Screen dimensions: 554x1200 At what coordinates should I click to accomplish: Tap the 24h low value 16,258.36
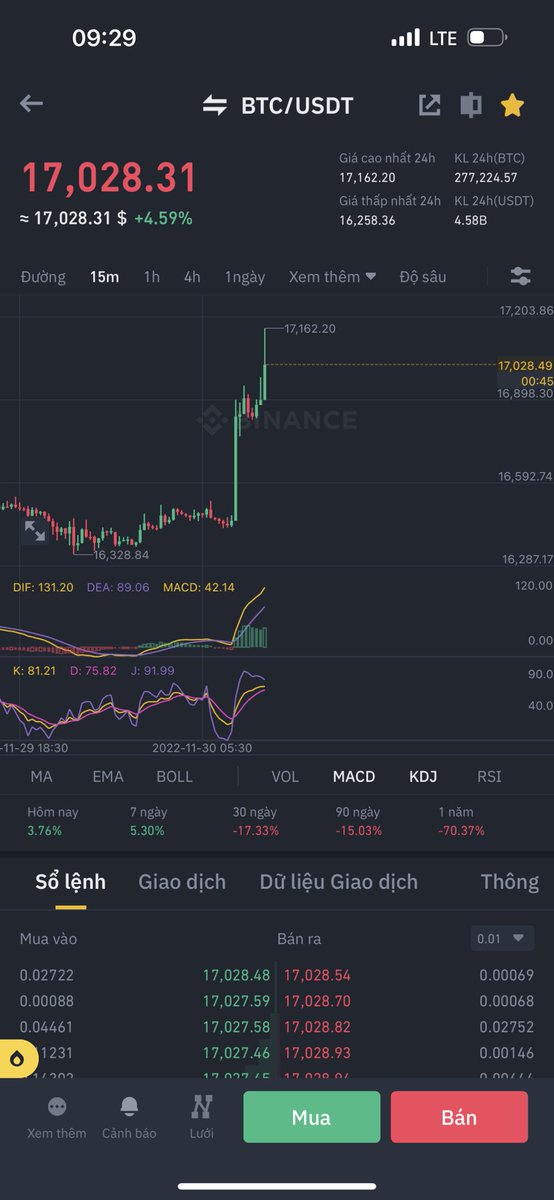[x=367, y=220]
